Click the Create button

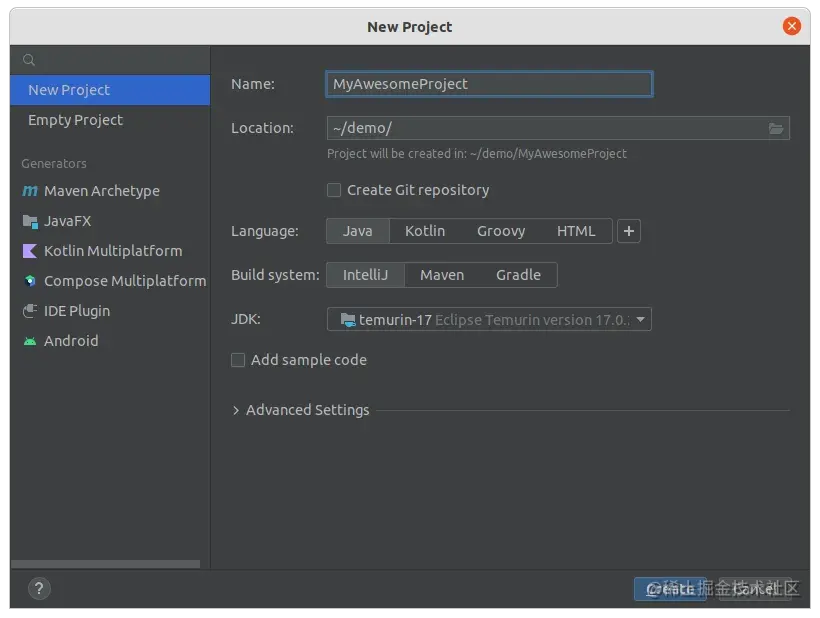(x=670, y=589)
